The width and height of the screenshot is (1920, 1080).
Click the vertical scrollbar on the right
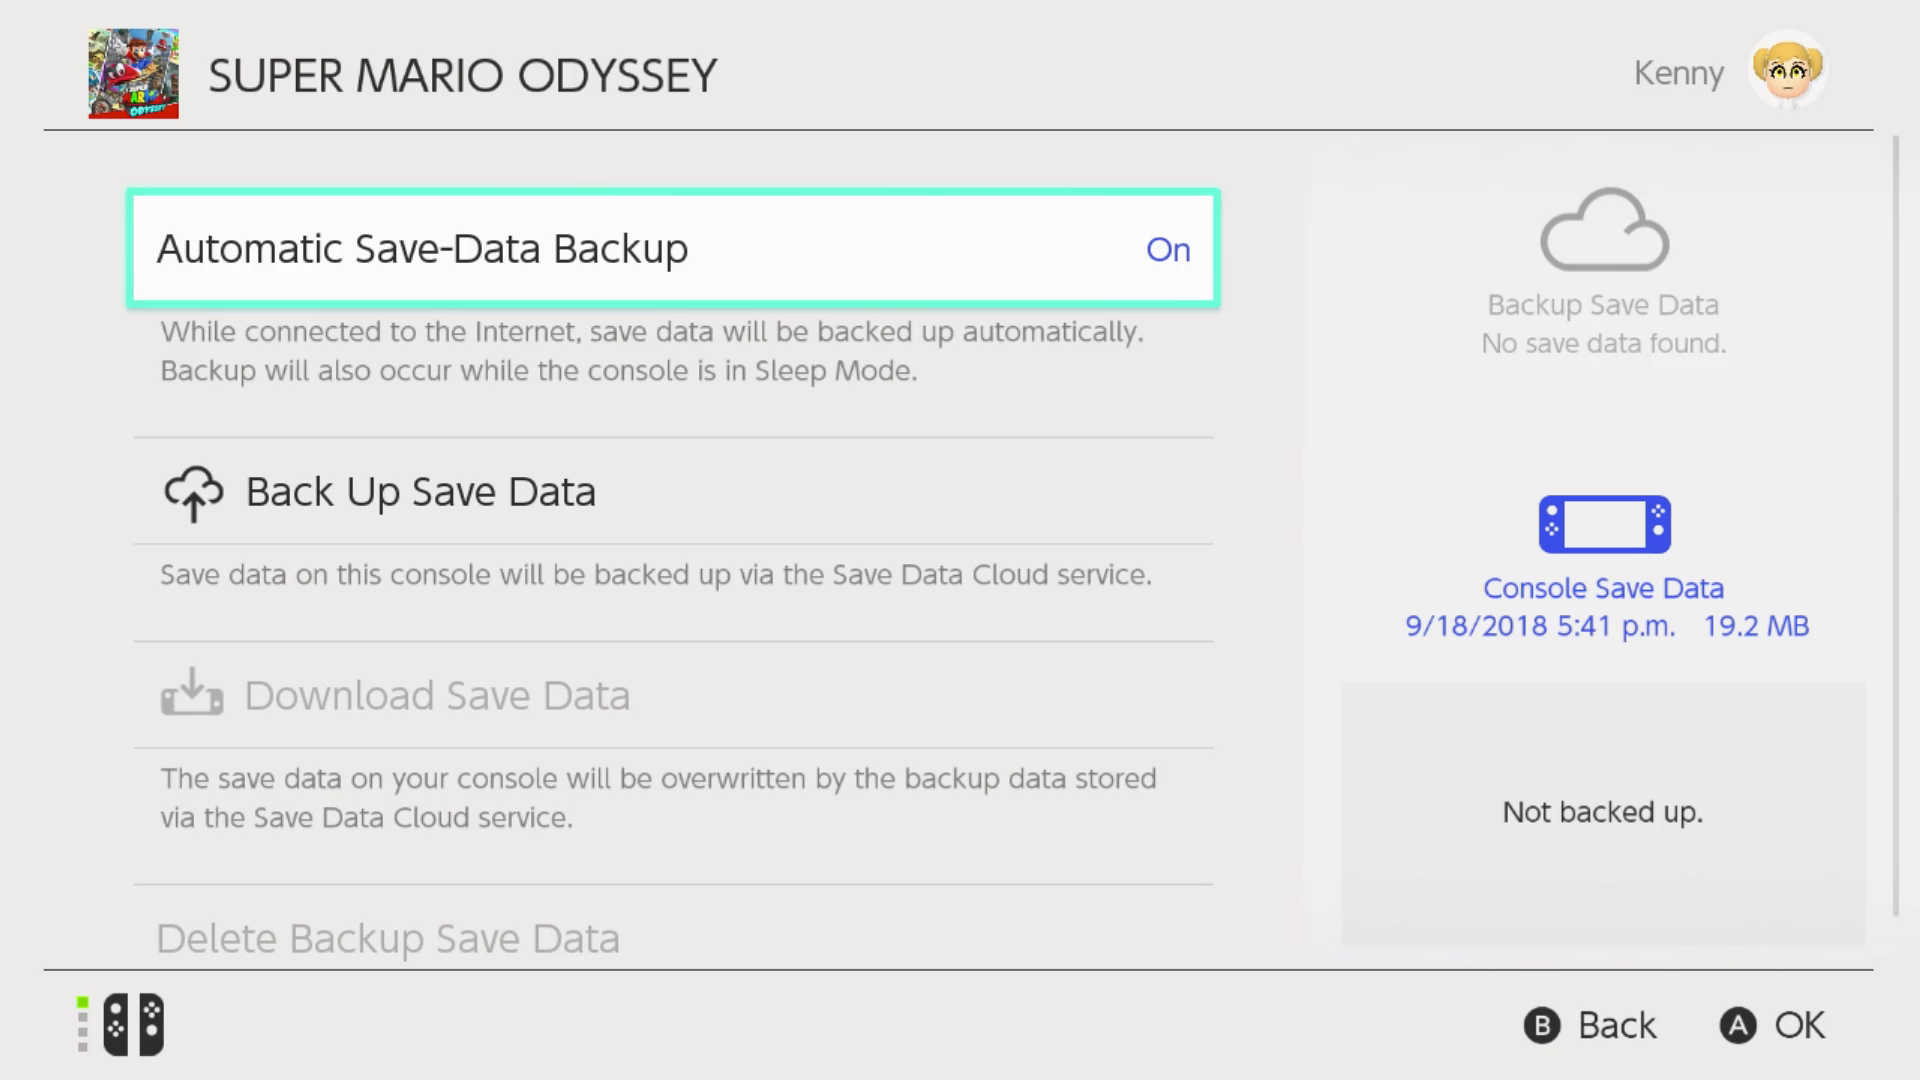point(1895,527)
